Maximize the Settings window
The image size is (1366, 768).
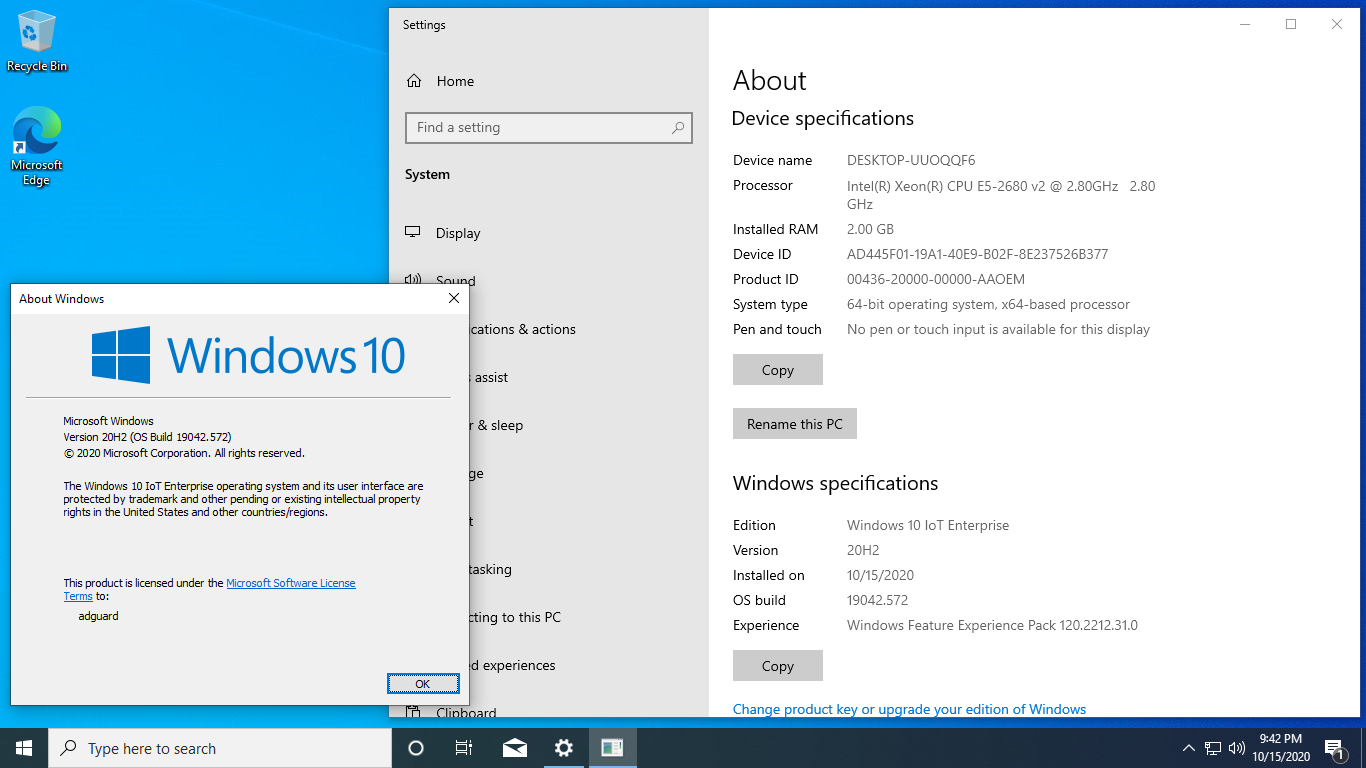(1291, 25)
